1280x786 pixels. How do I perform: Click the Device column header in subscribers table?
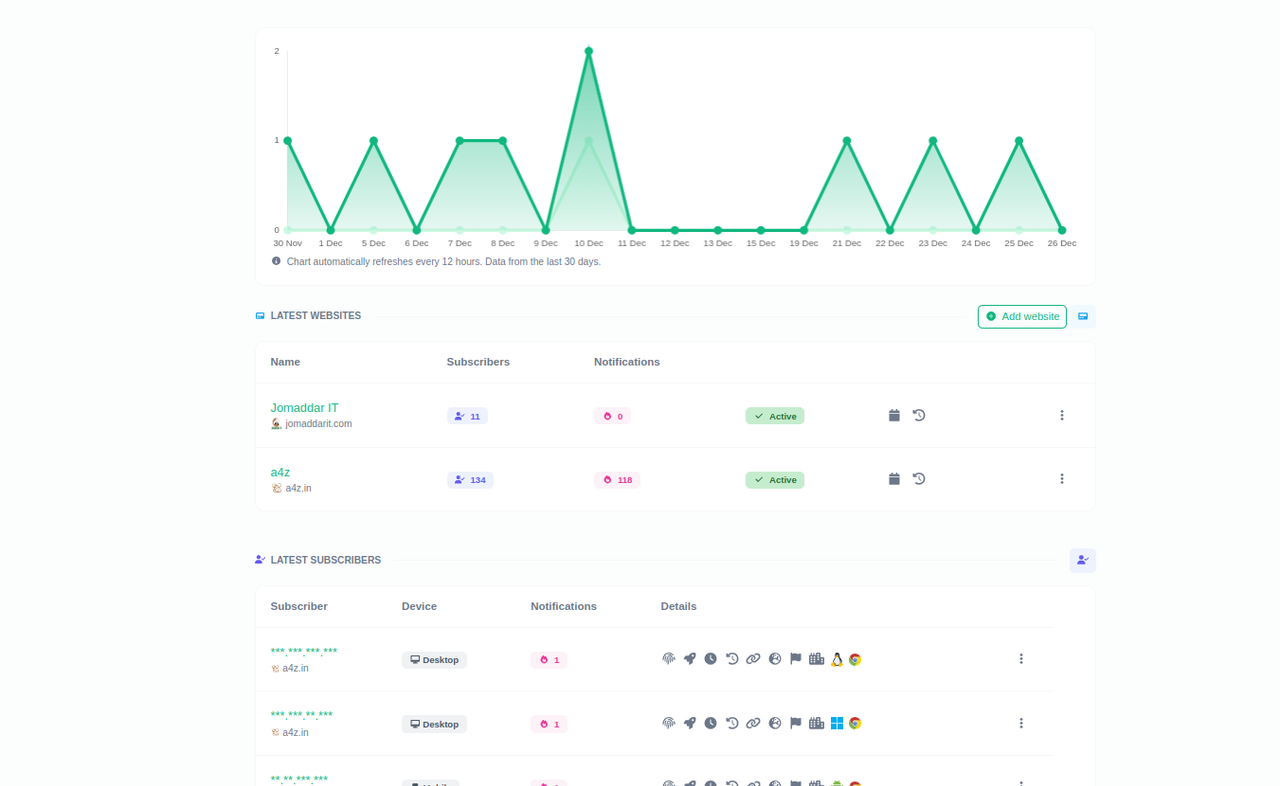coord(419,606)
